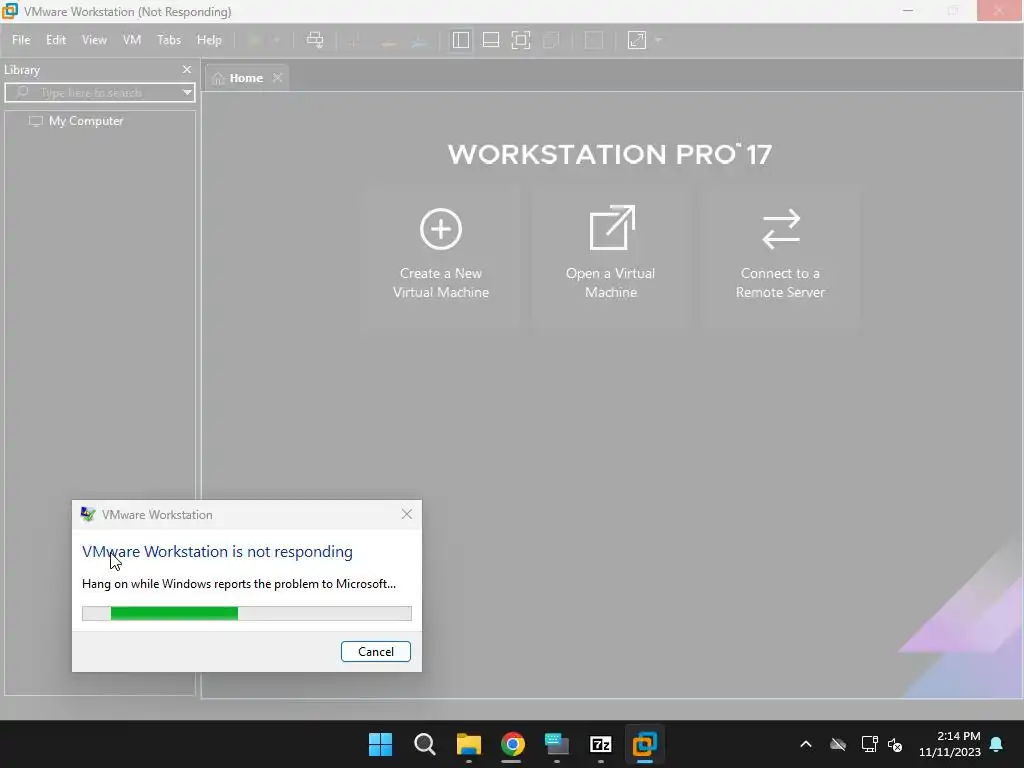Click the Open a Virtual Machine label
The image size is (1024, 768).
point(611,283)
